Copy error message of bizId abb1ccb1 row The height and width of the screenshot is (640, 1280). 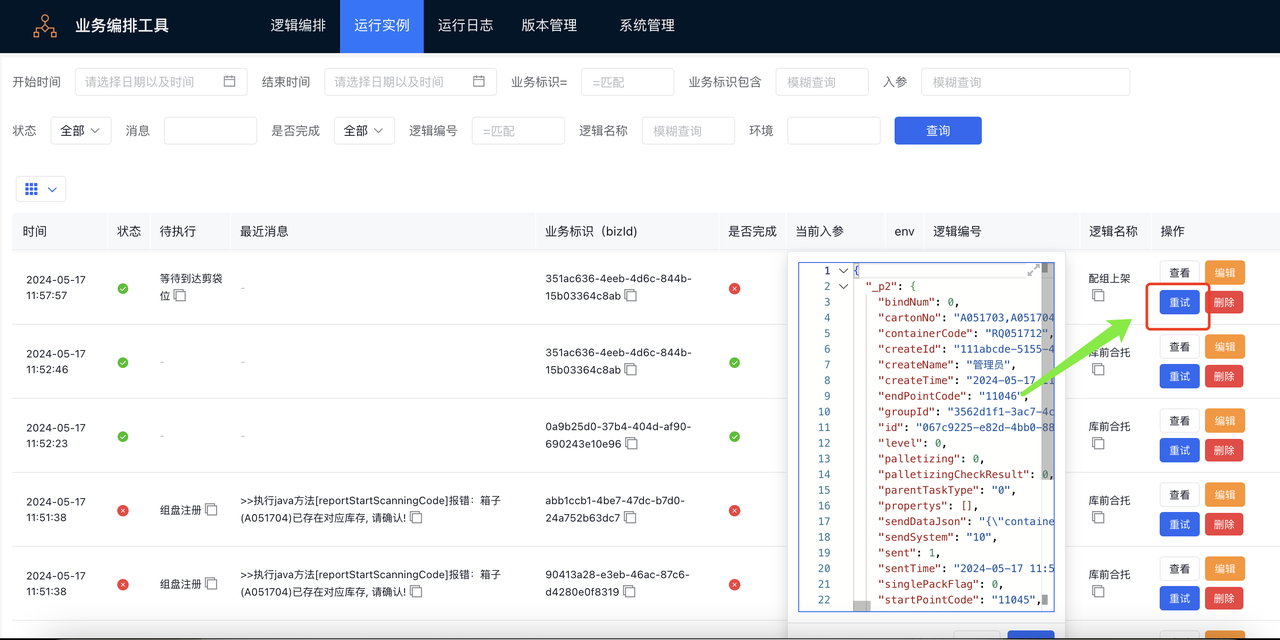[416, 518]
